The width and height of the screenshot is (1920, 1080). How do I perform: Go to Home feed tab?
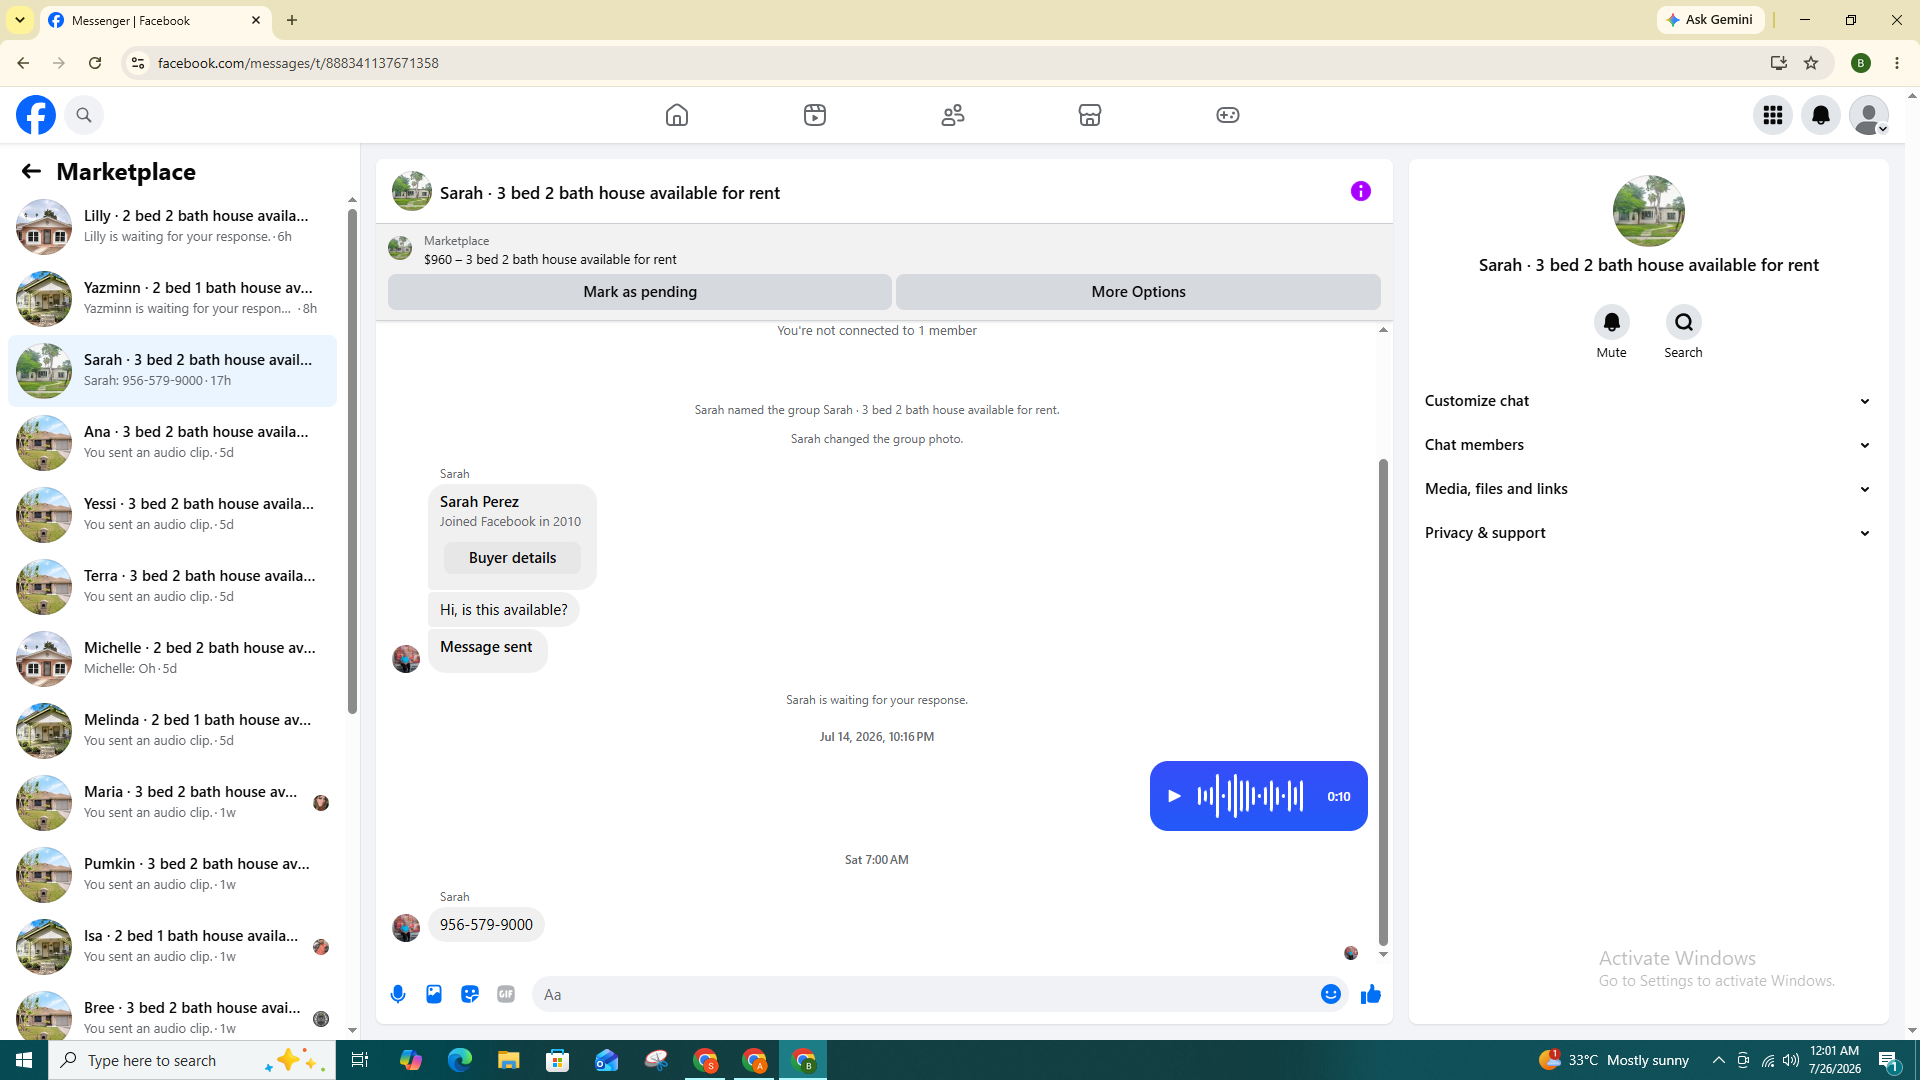(x=677, y=115)
